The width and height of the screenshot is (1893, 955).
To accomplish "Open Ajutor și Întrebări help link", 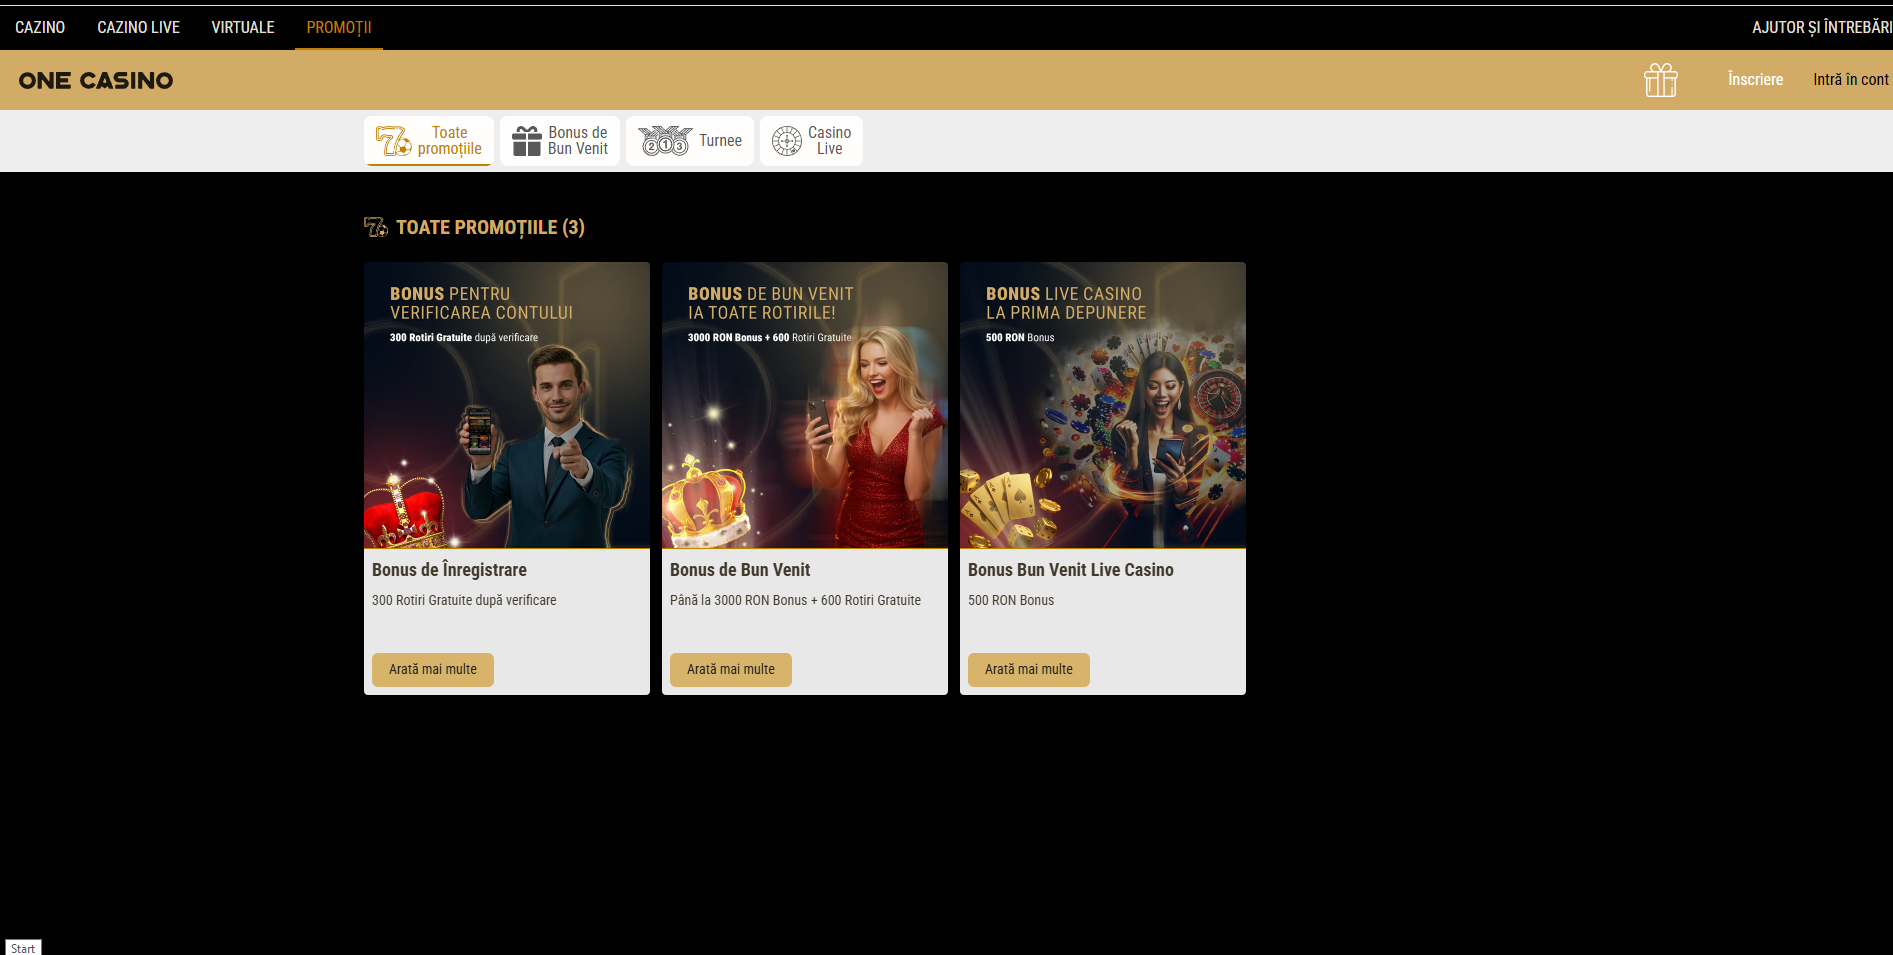I will (1820, 27).
